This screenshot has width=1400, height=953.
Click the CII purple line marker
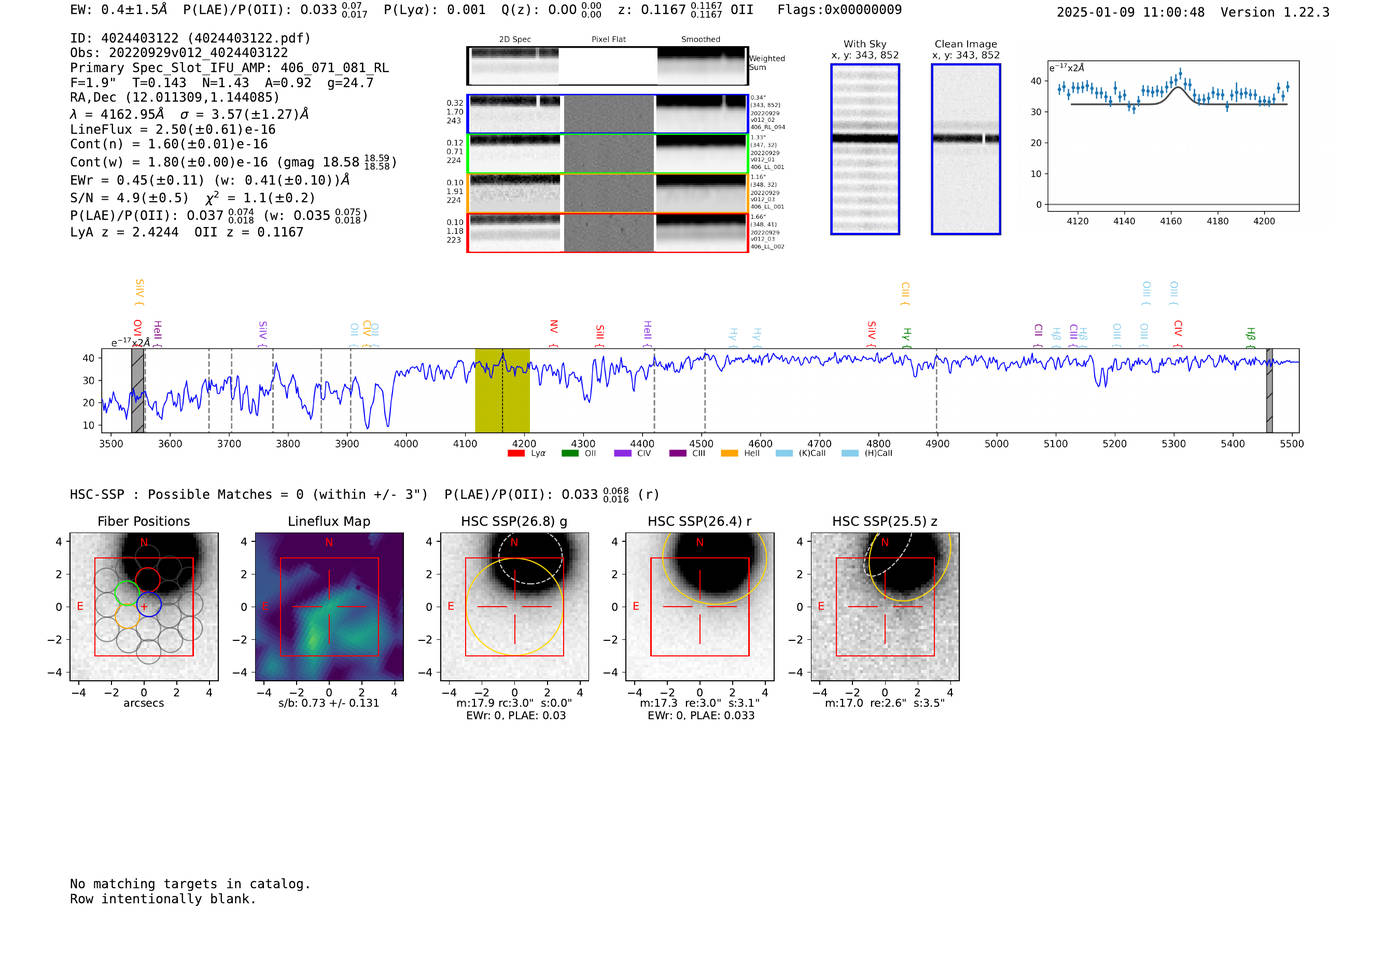[1039, 335]
